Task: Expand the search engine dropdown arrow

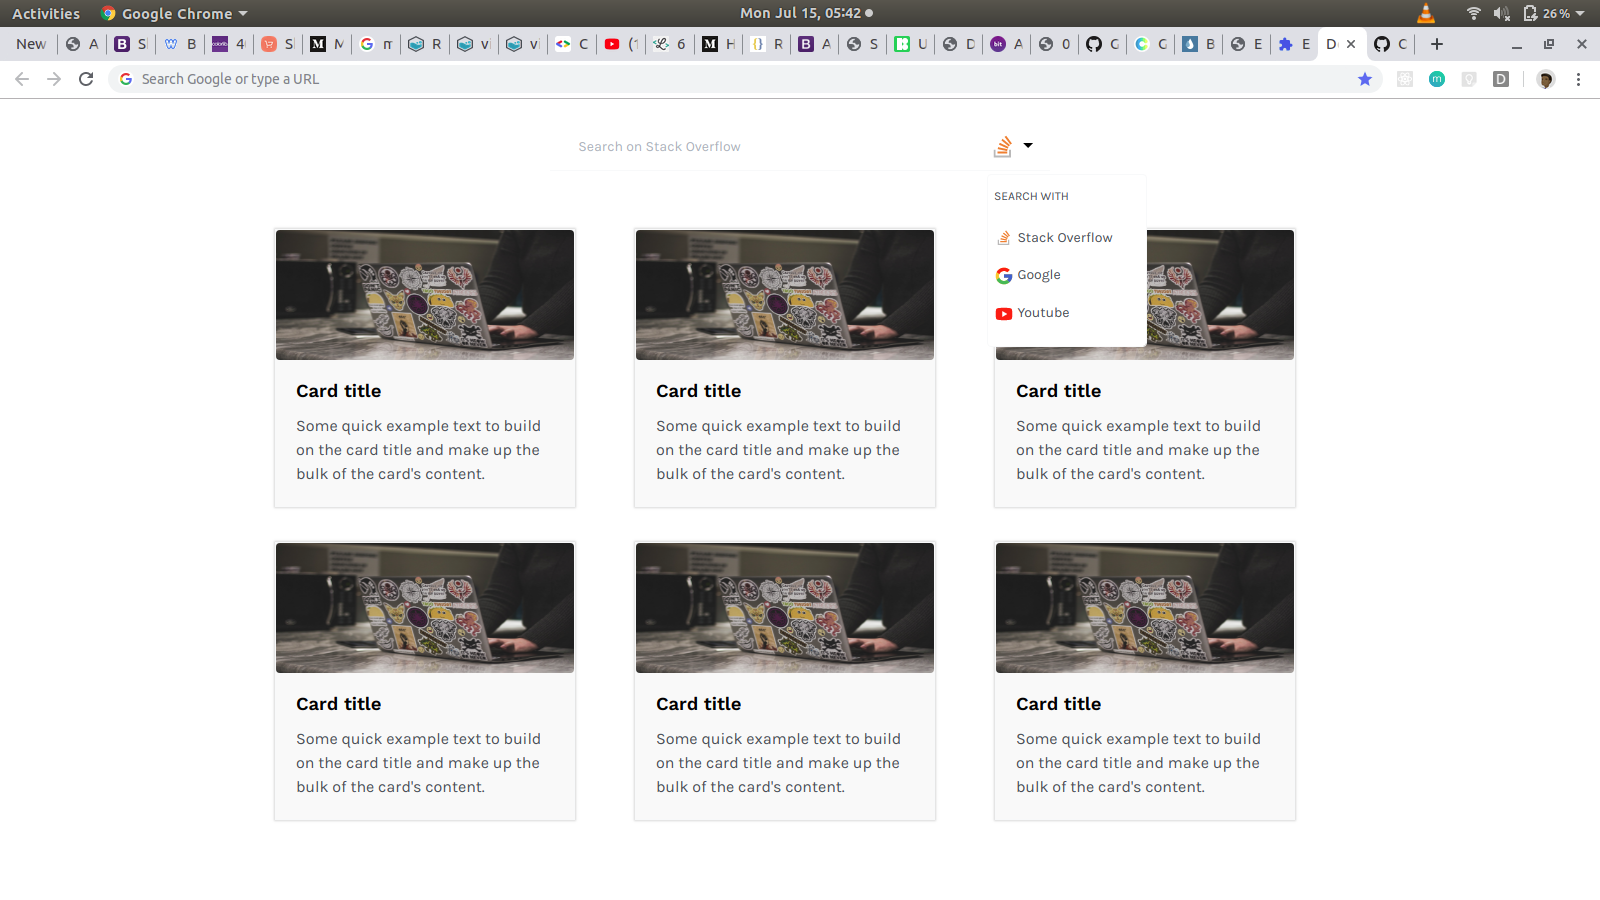Action: 1029,146
